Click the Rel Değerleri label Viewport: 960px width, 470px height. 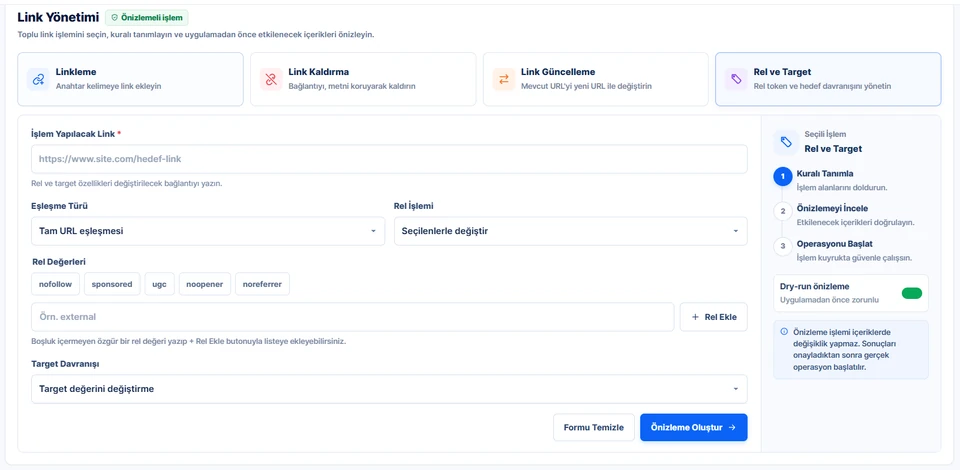(x=59, y=261)
